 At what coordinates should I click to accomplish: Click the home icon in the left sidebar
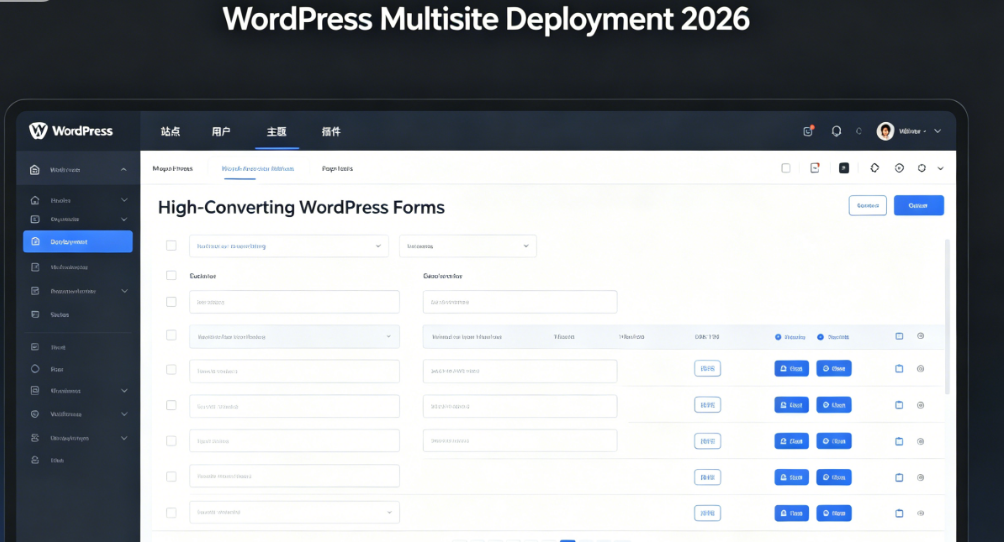(35, 200)
